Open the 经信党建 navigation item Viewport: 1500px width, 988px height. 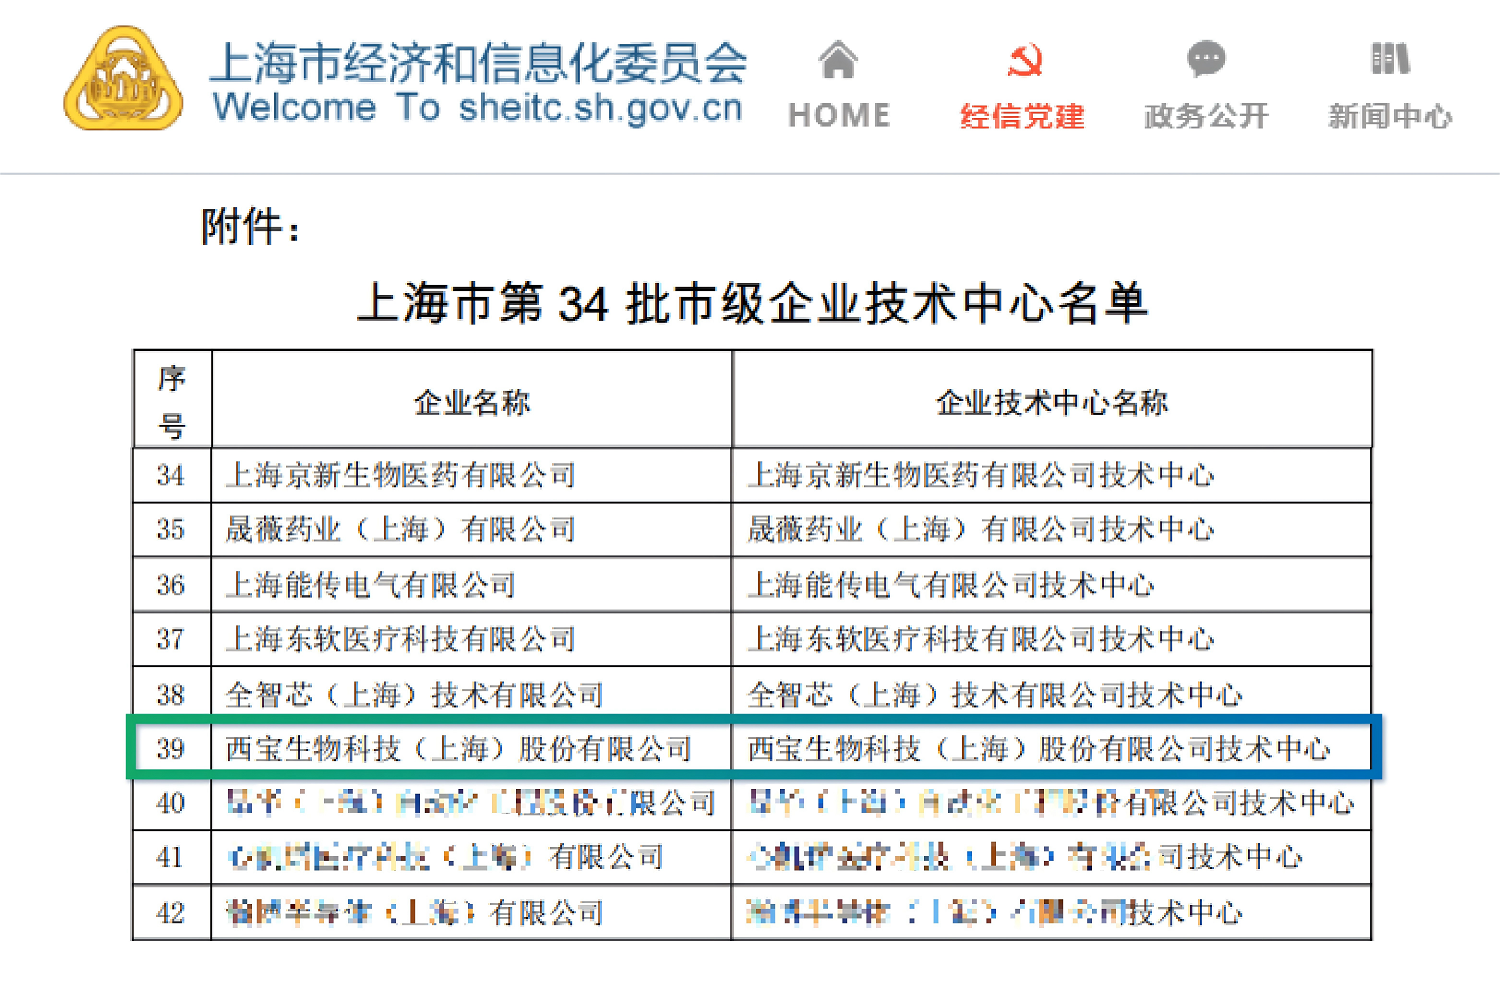(x=1023, y=116)
